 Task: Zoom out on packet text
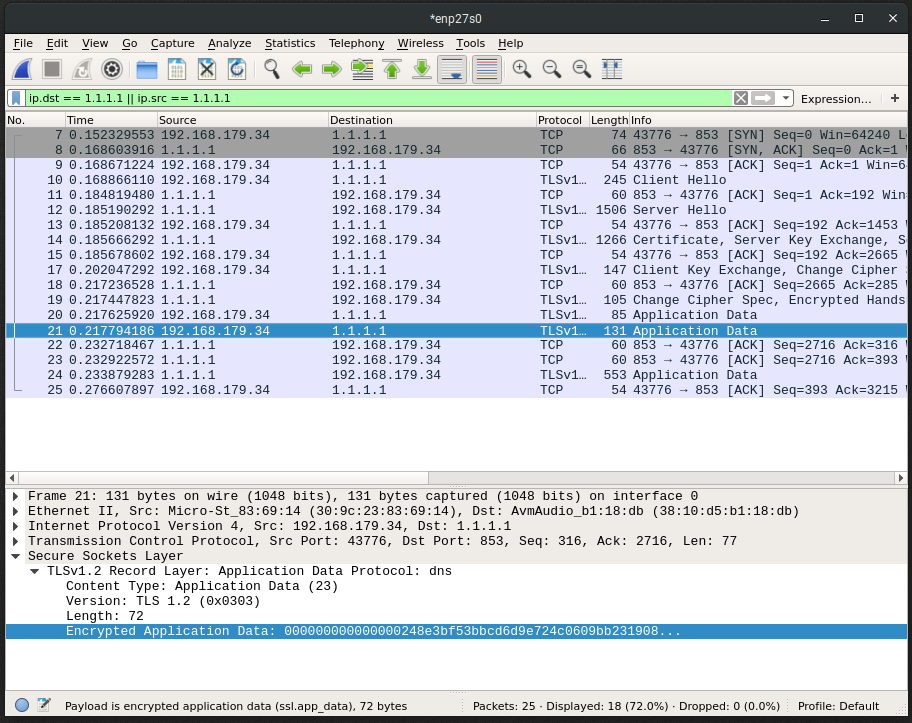click(x=552, y=69)
